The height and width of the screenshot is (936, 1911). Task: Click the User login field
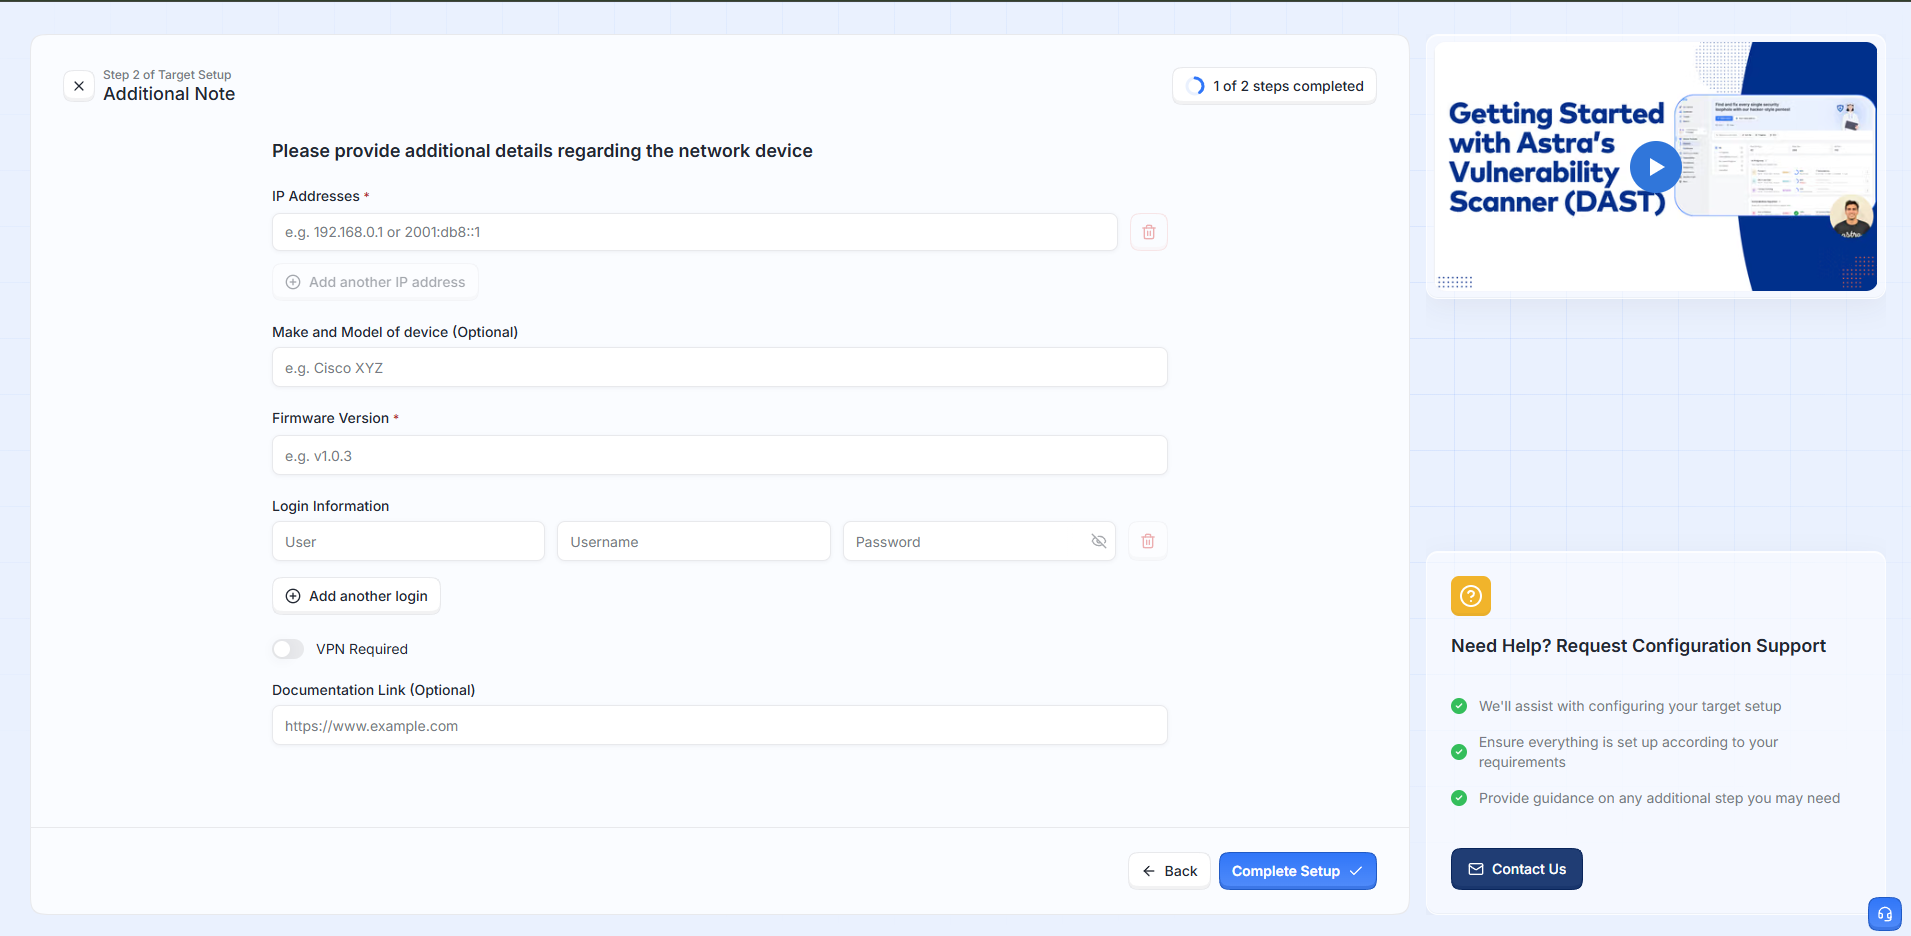click(408, 541)
